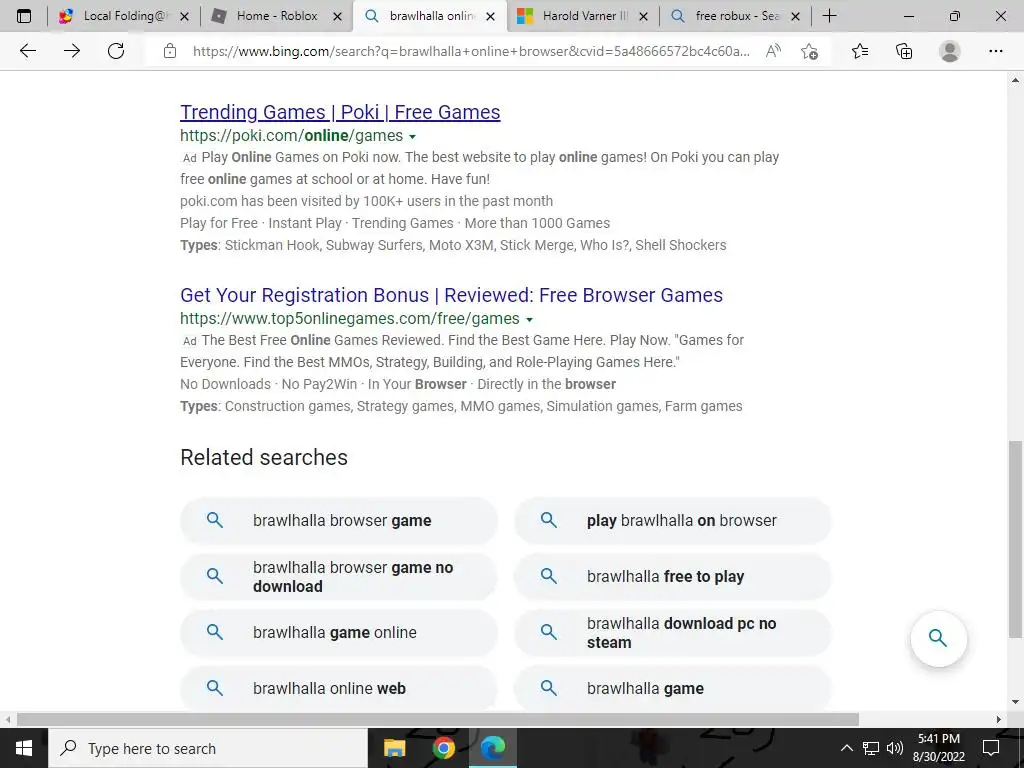Viewport: 1024px width, 768px height.
Task: Open Trending Games Poki link
Action: coord(340,112)
